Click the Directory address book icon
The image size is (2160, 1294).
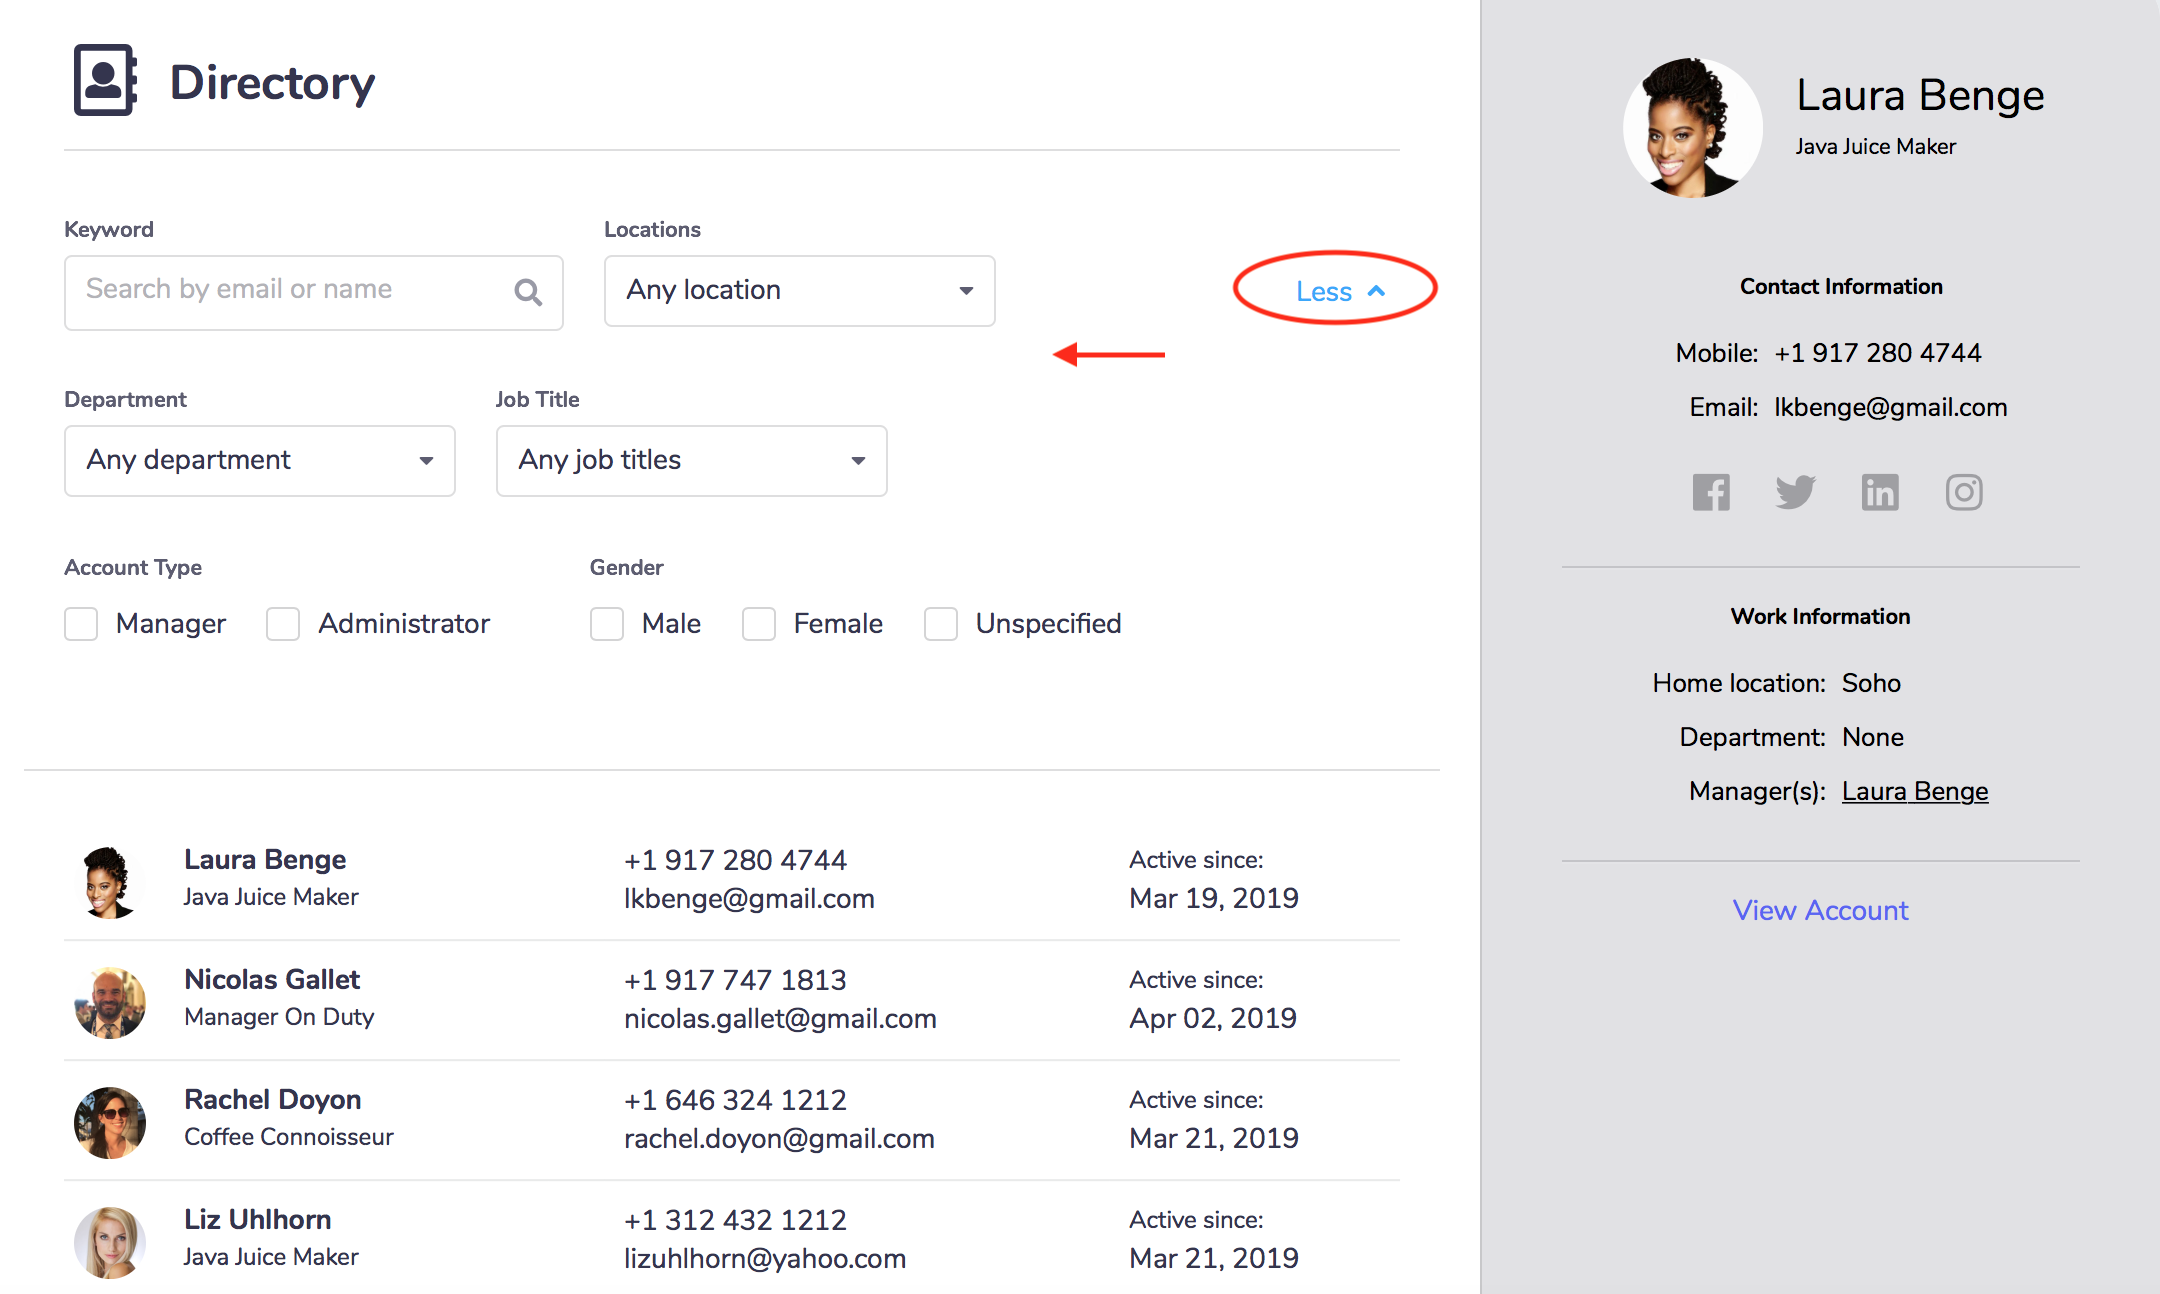pyautogui.click(x=105, y=80)
